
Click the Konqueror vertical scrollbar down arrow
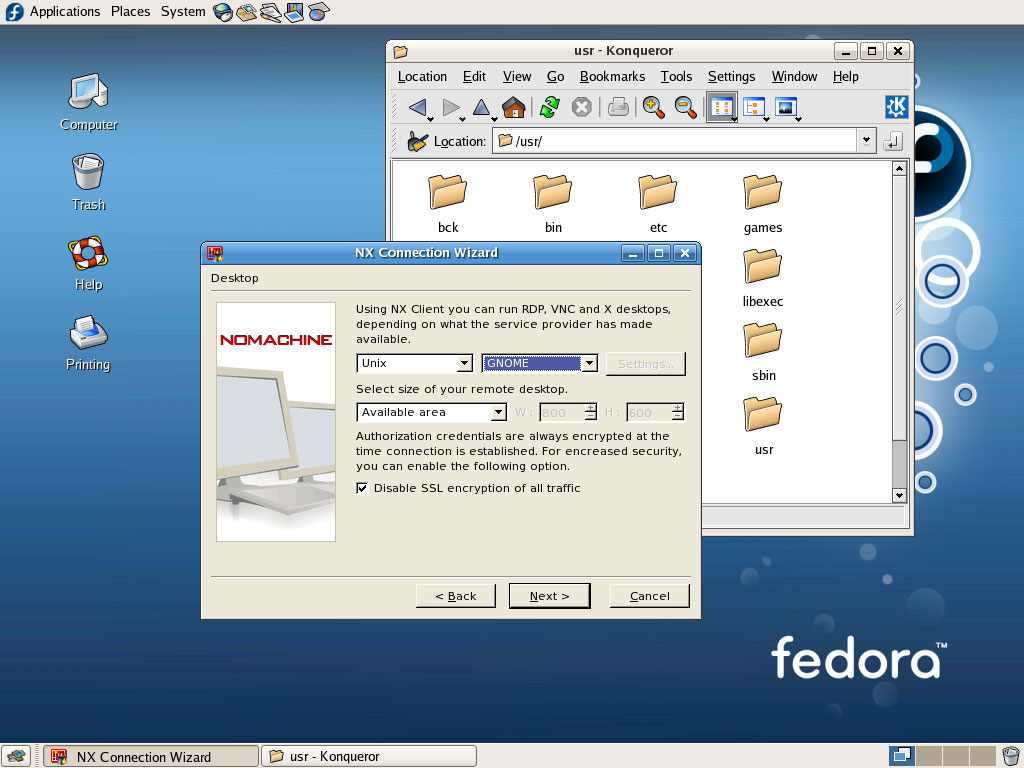[899, 495]
